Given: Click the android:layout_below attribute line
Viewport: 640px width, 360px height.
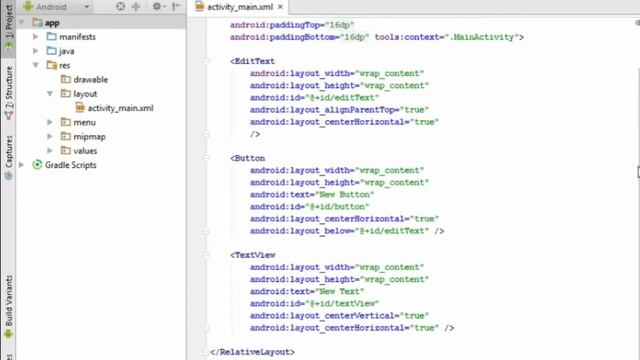Looking at the screenshot, I should tap(347, 231).
